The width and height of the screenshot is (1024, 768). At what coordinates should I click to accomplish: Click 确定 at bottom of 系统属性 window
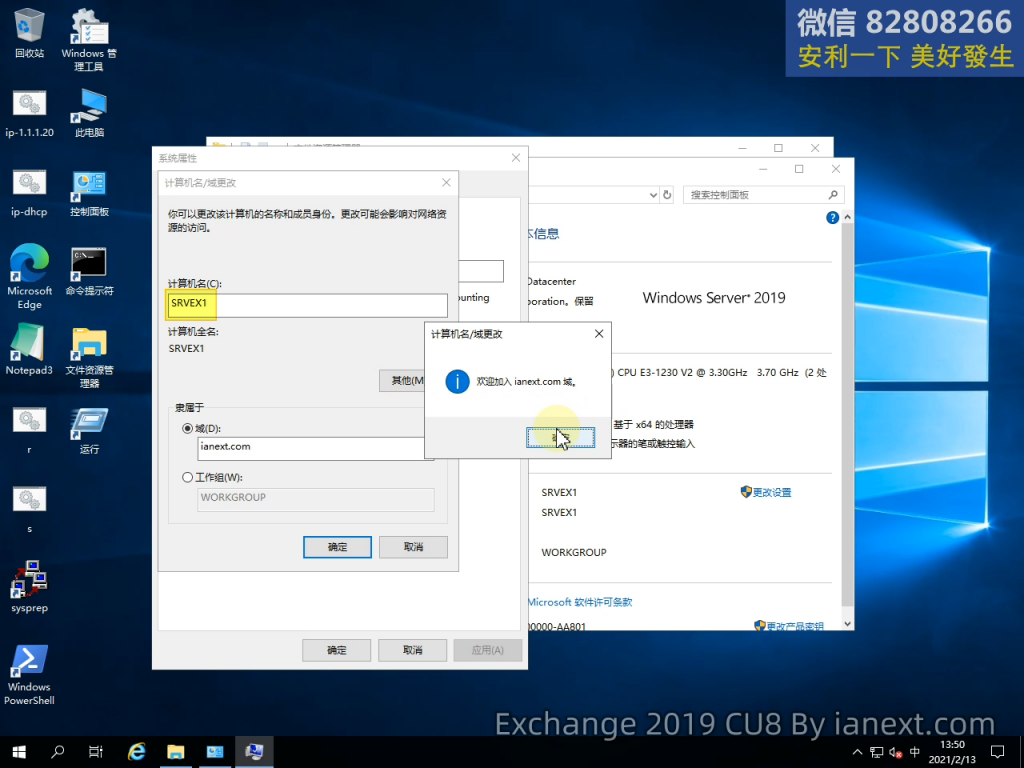(x=337, y=650)
